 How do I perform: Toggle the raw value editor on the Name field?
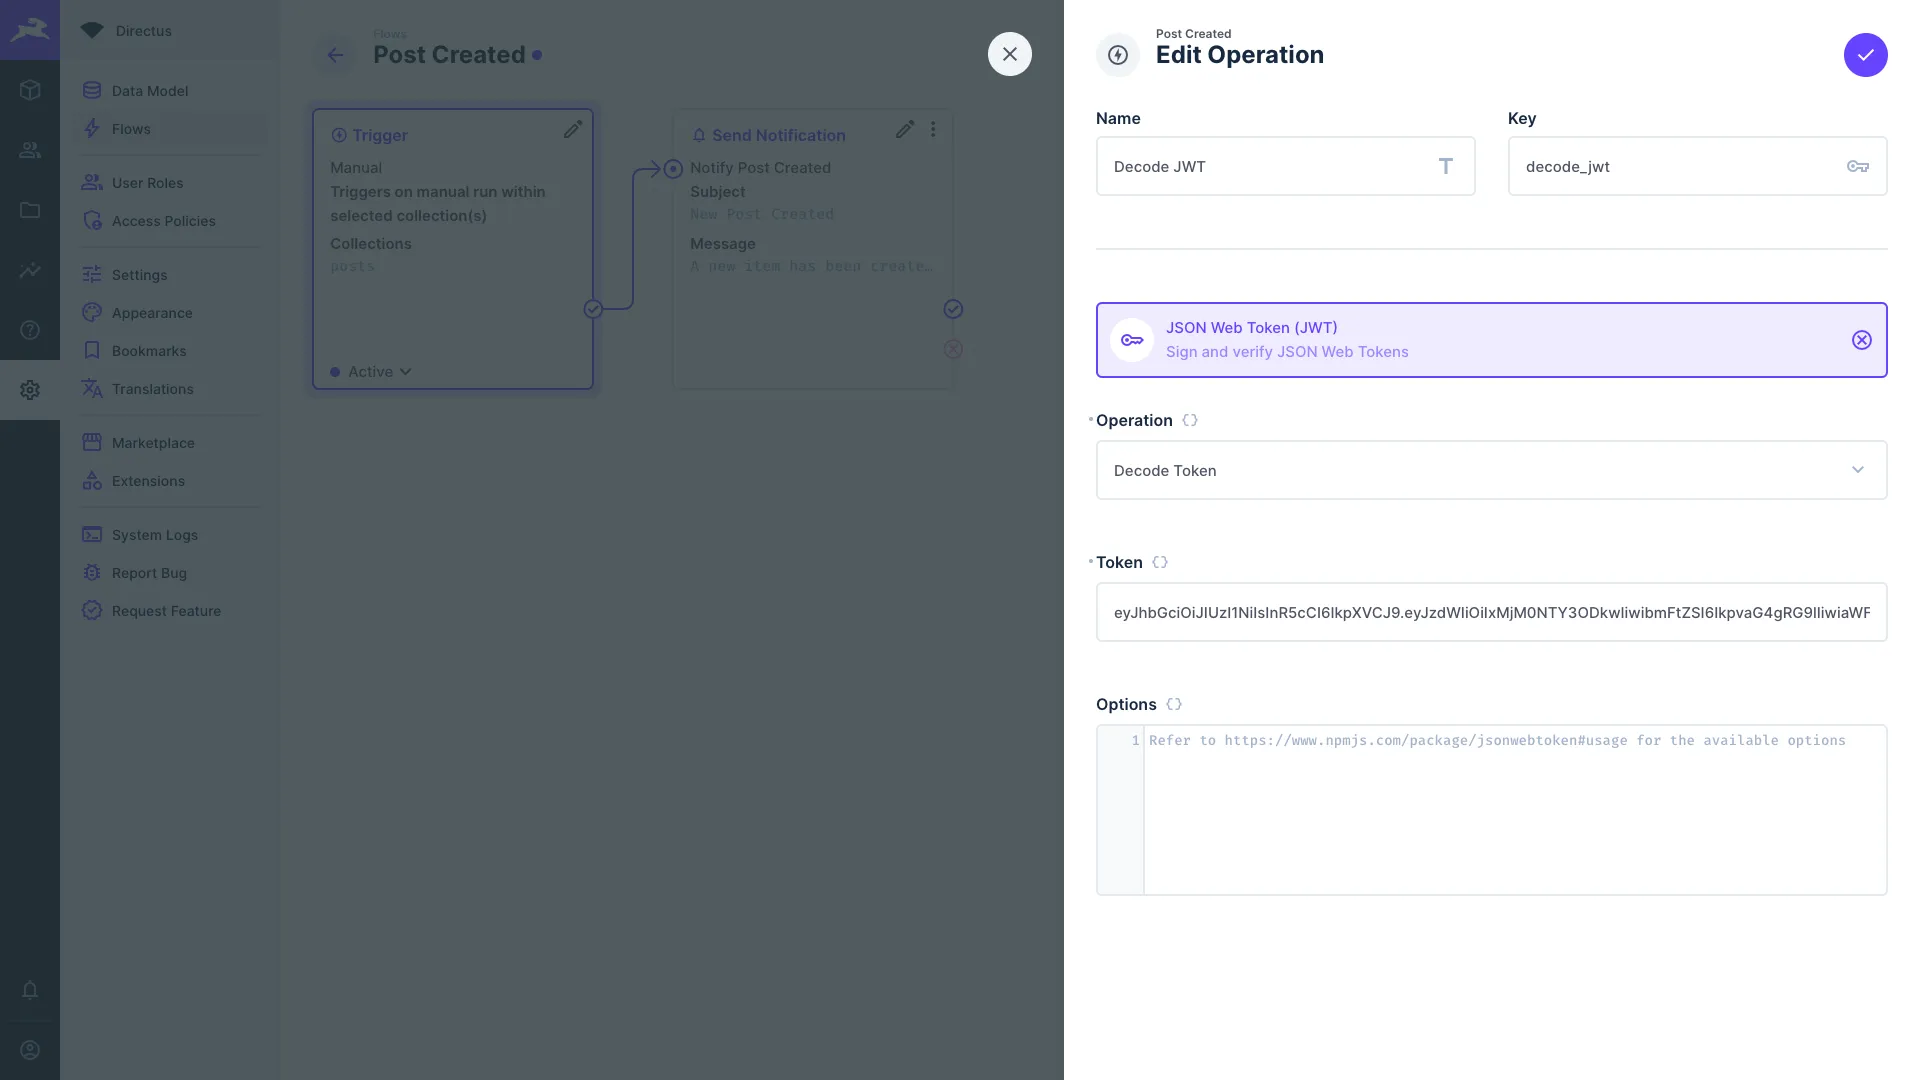[1445, 166]
